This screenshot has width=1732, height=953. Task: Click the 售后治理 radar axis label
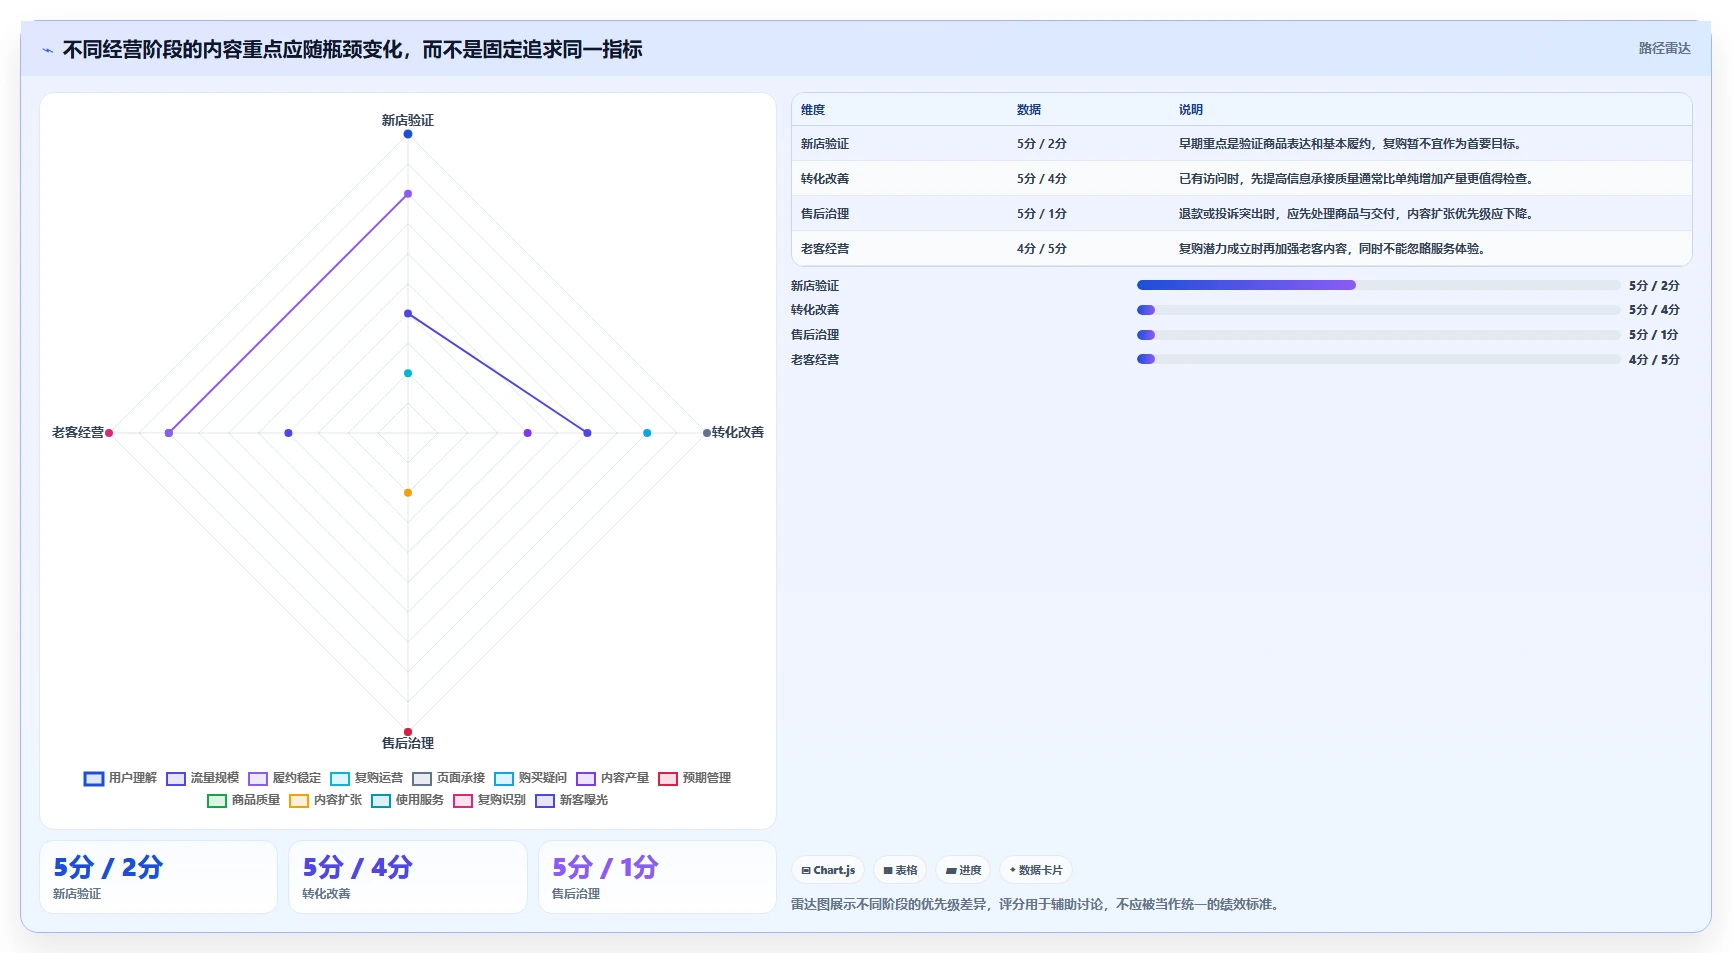coord(408,743)
